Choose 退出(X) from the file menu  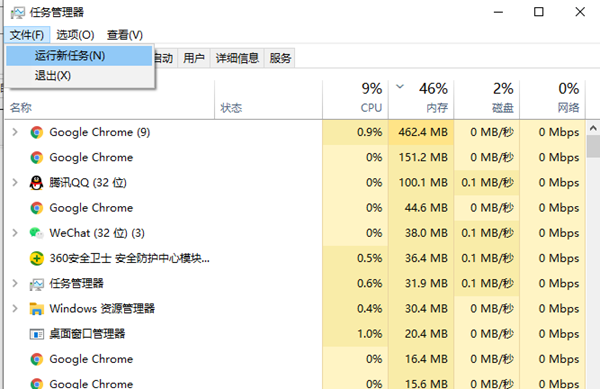point(79,76)
